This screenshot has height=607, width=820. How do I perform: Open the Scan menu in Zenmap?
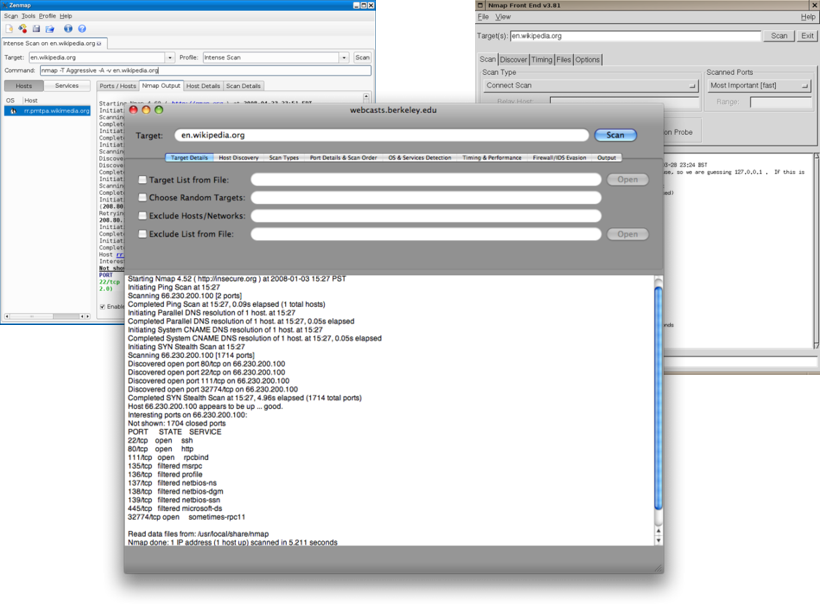(10, 16)
